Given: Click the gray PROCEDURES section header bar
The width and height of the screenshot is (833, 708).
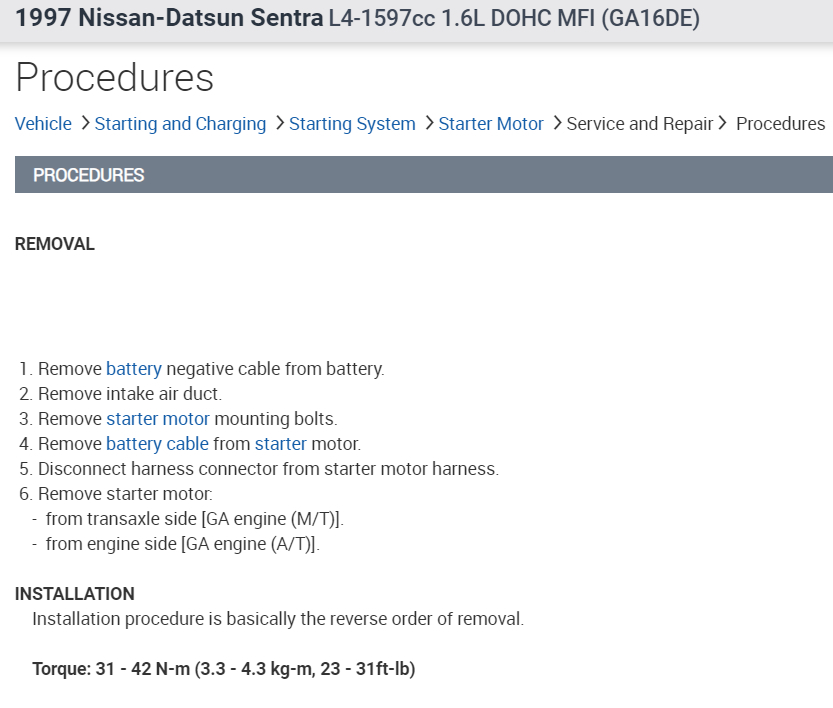Looking at the screenshot, I should (424, 175).
